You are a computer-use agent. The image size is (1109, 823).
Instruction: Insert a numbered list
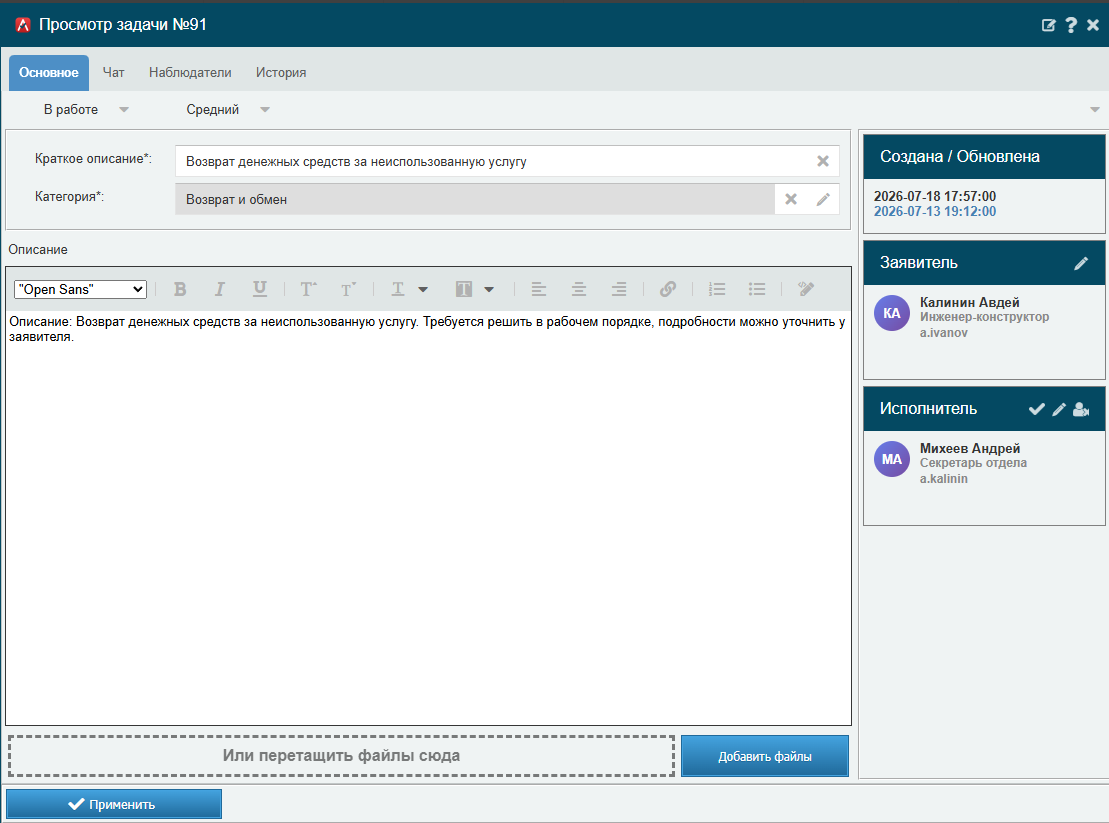tap(717, 289)
